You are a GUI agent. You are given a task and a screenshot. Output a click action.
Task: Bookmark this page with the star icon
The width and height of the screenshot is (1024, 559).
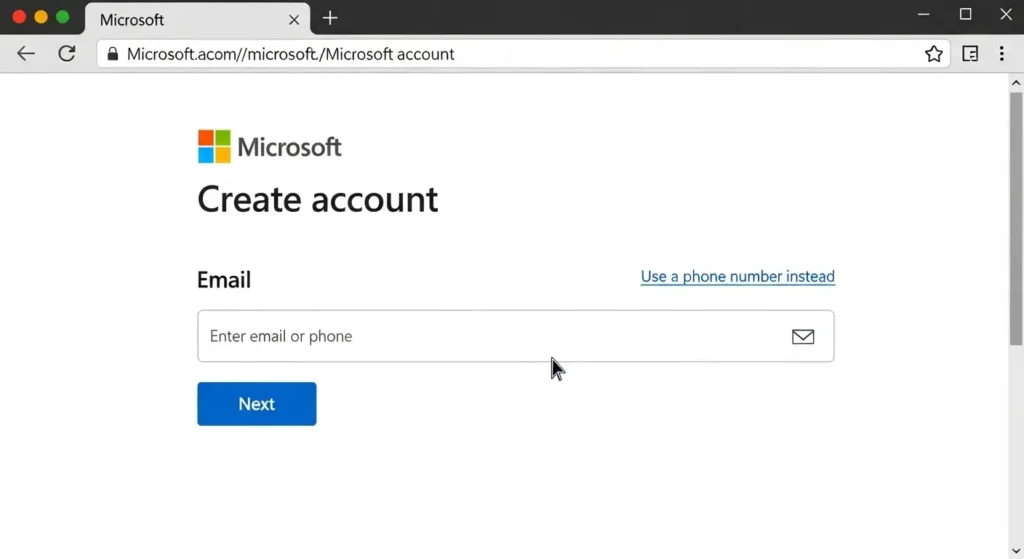click(x=934, y=54)
